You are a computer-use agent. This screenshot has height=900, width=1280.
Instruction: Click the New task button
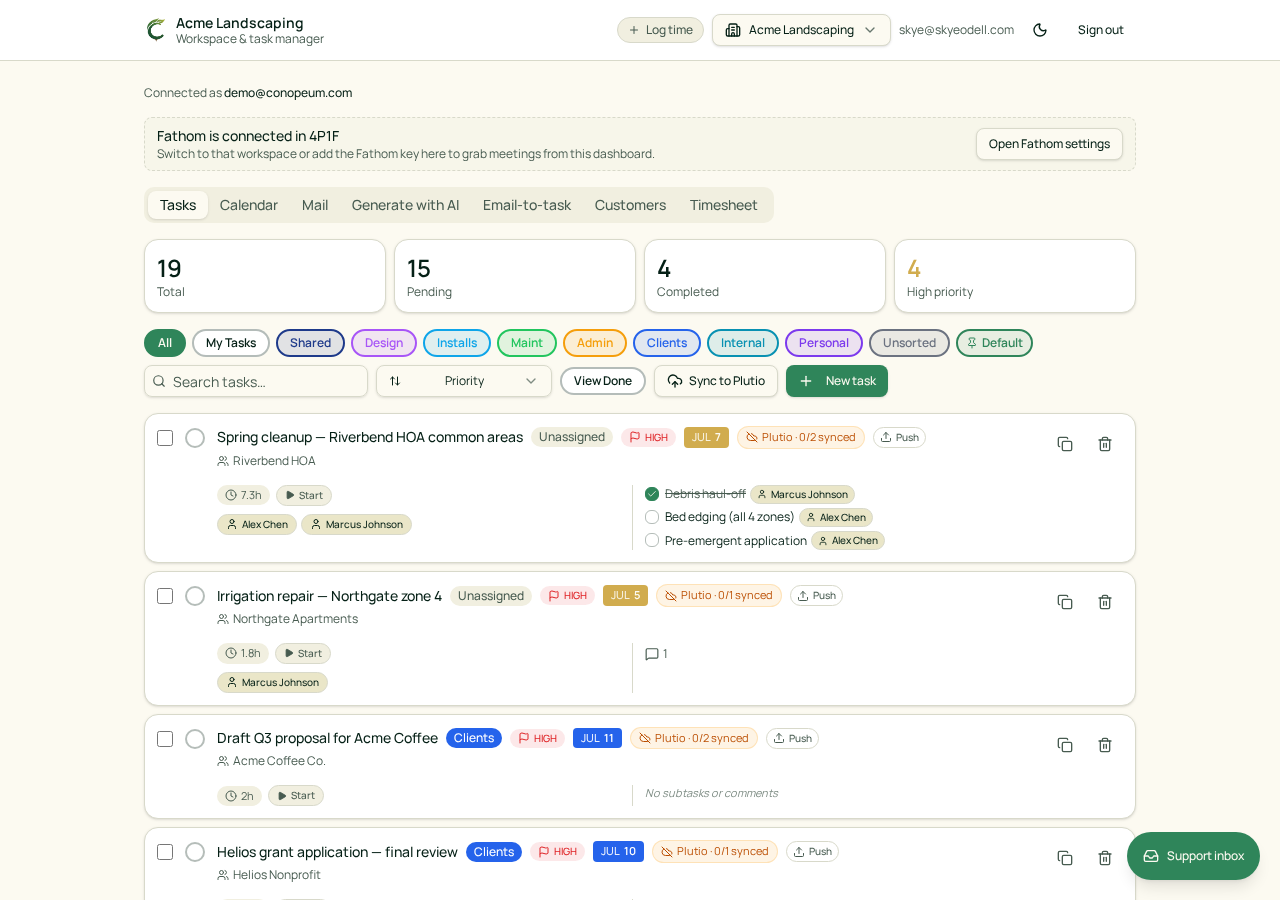[x=837, y=381]
